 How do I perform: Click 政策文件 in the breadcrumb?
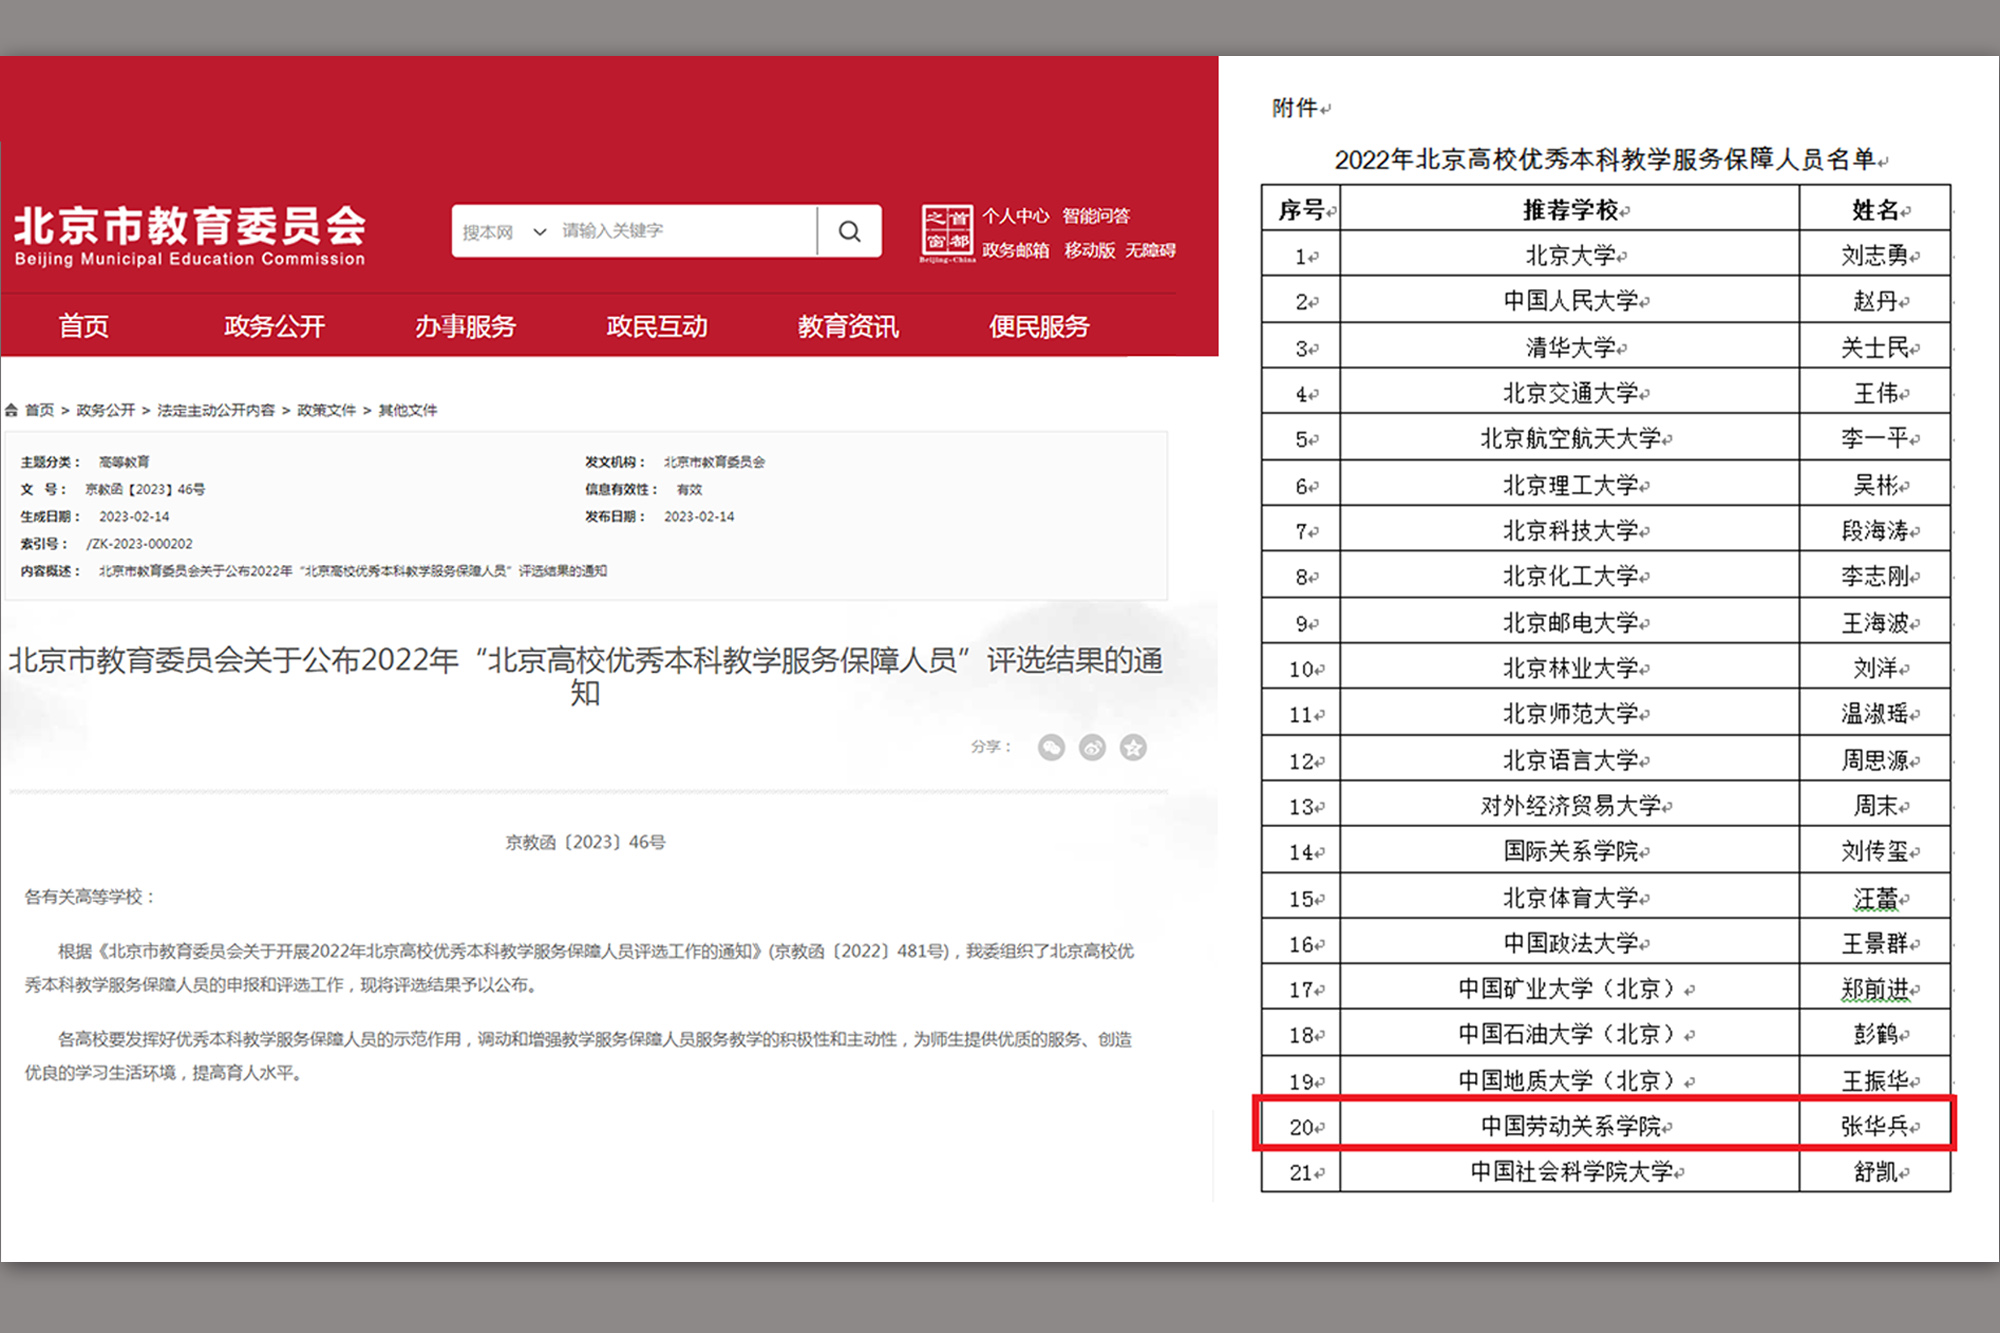coord(326,410)
